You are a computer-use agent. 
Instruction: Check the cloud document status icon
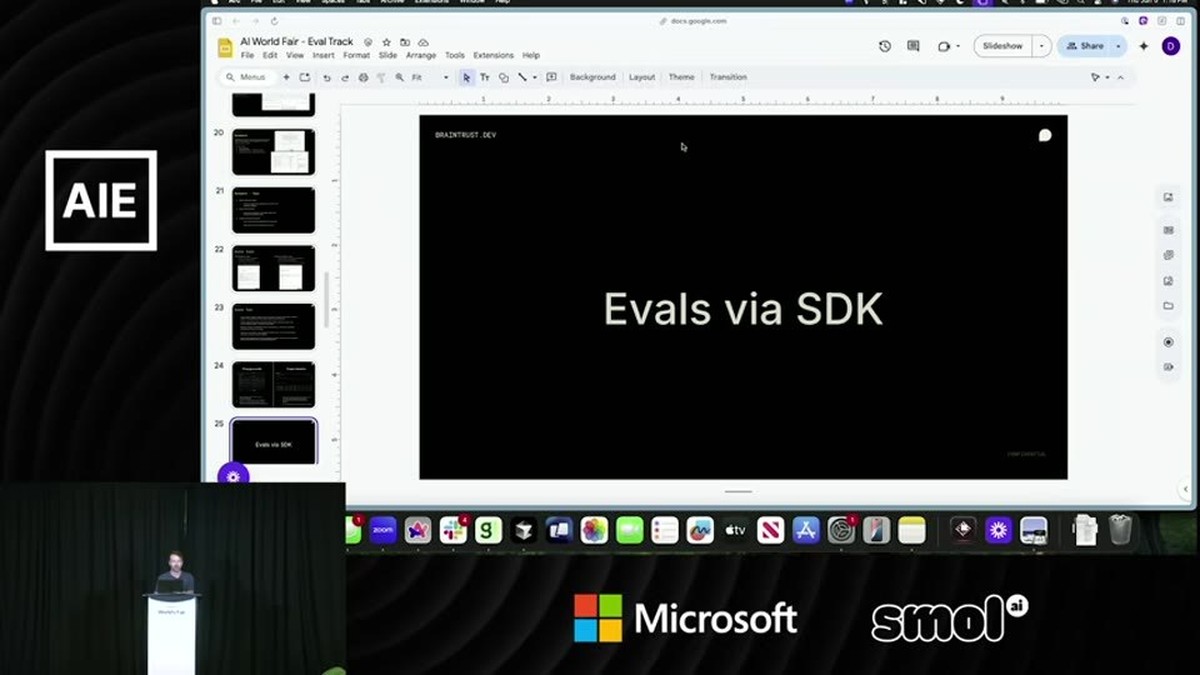(423, 42)
